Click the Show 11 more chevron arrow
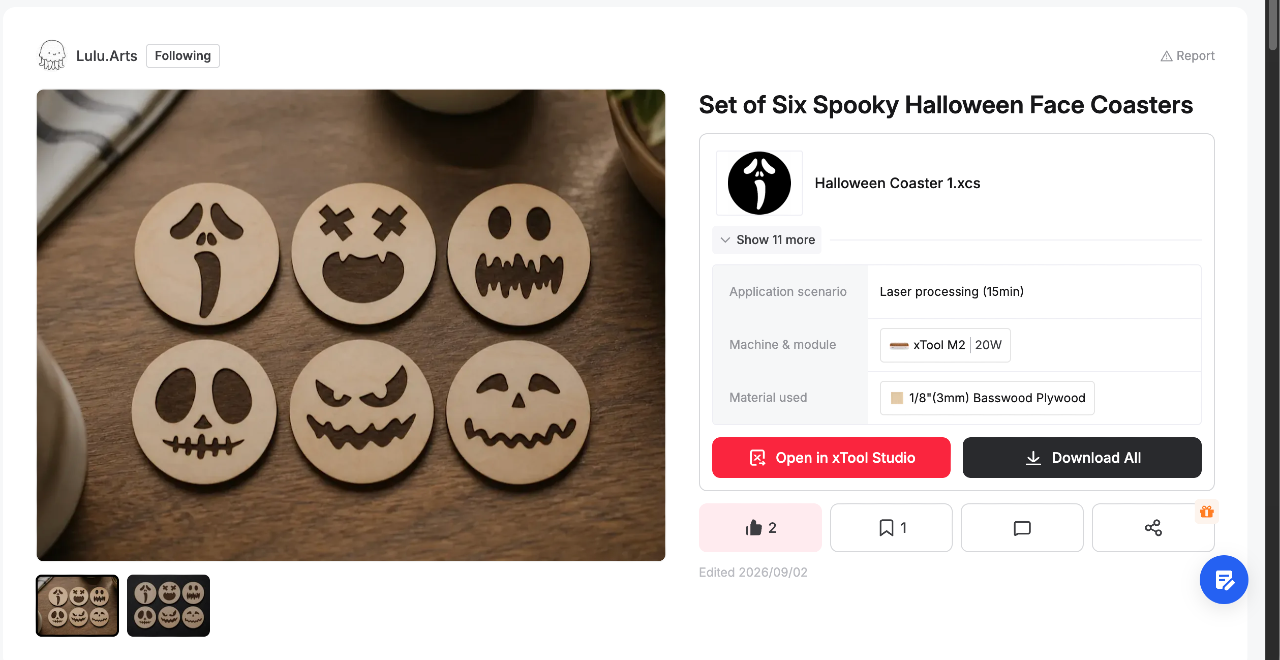This screenshot has height=660, width=1280. tap(726, 240)
